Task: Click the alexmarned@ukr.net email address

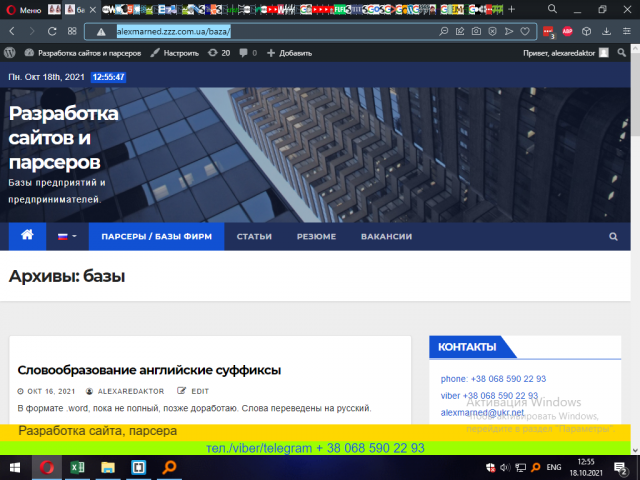Action: pos(482,413)
